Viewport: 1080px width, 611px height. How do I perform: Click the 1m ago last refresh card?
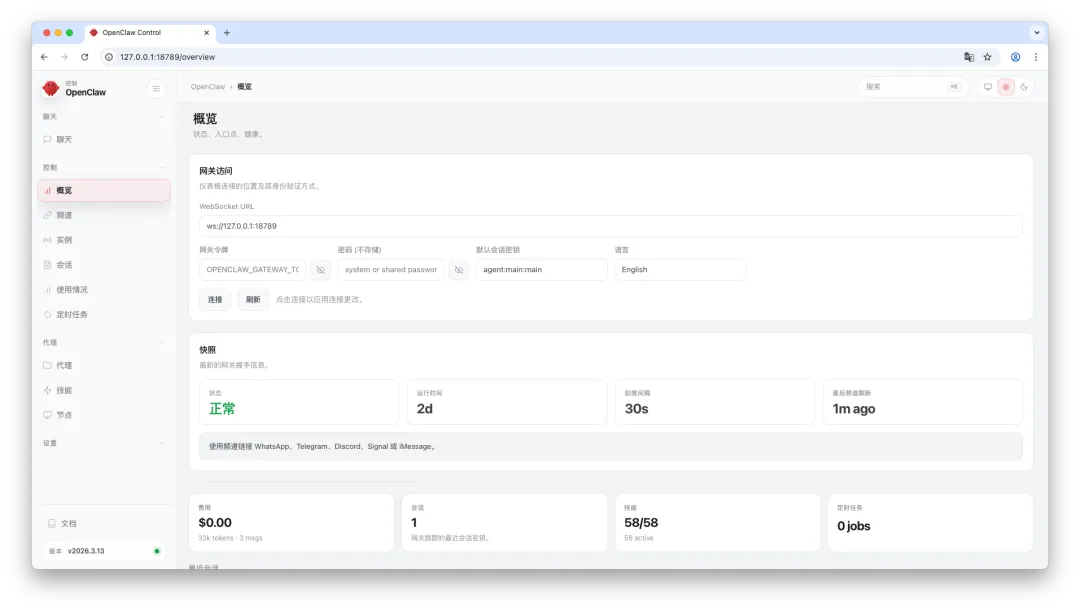pyautogui.click(x=923, y=402)
